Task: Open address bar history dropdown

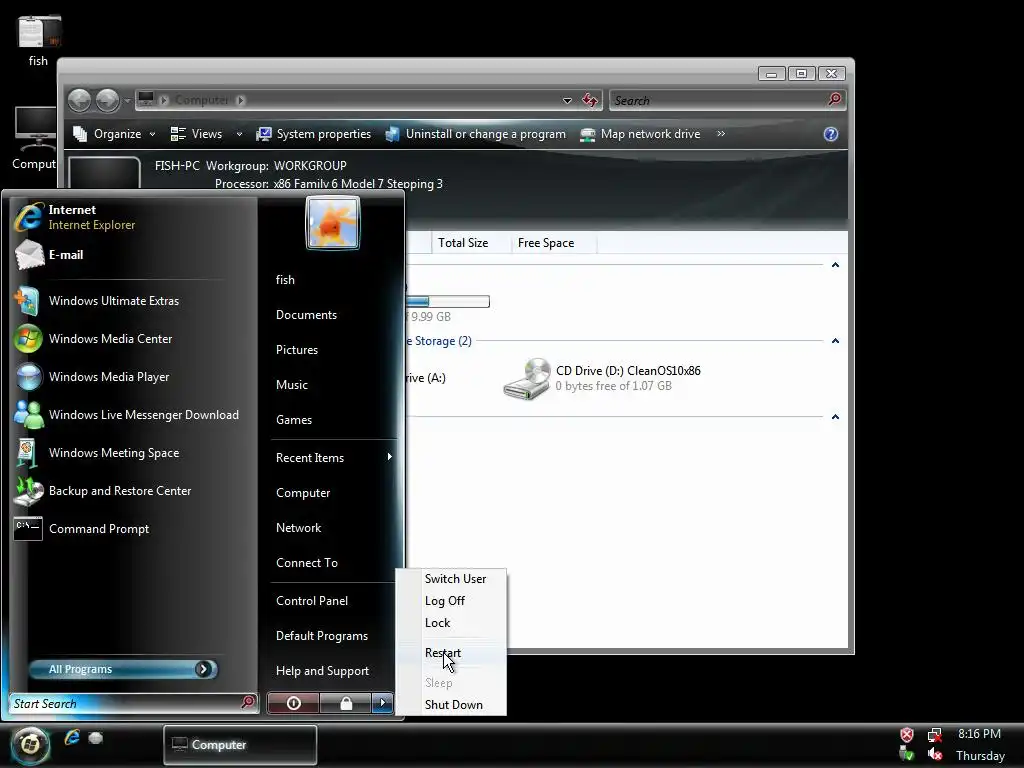Action: tap(567, 101)
